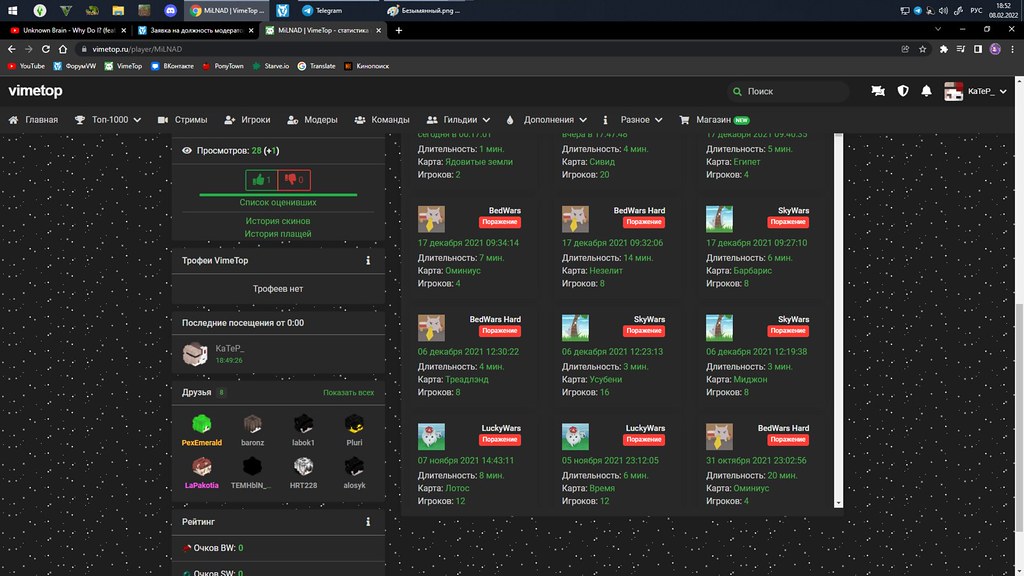Open the notifications bell icon
The width and height of the screenshot is (1024, 576).
[927, 91]
